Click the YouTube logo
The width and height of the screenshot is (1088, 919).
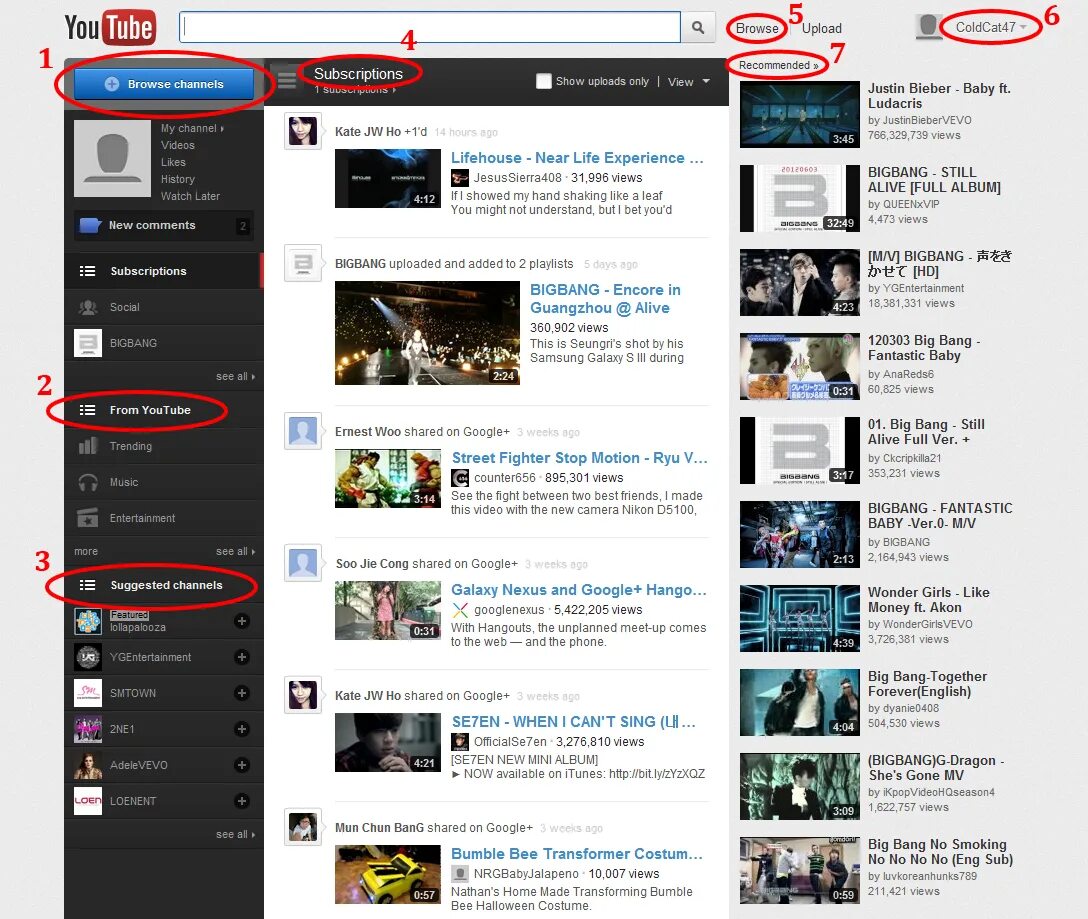[110, 27]
